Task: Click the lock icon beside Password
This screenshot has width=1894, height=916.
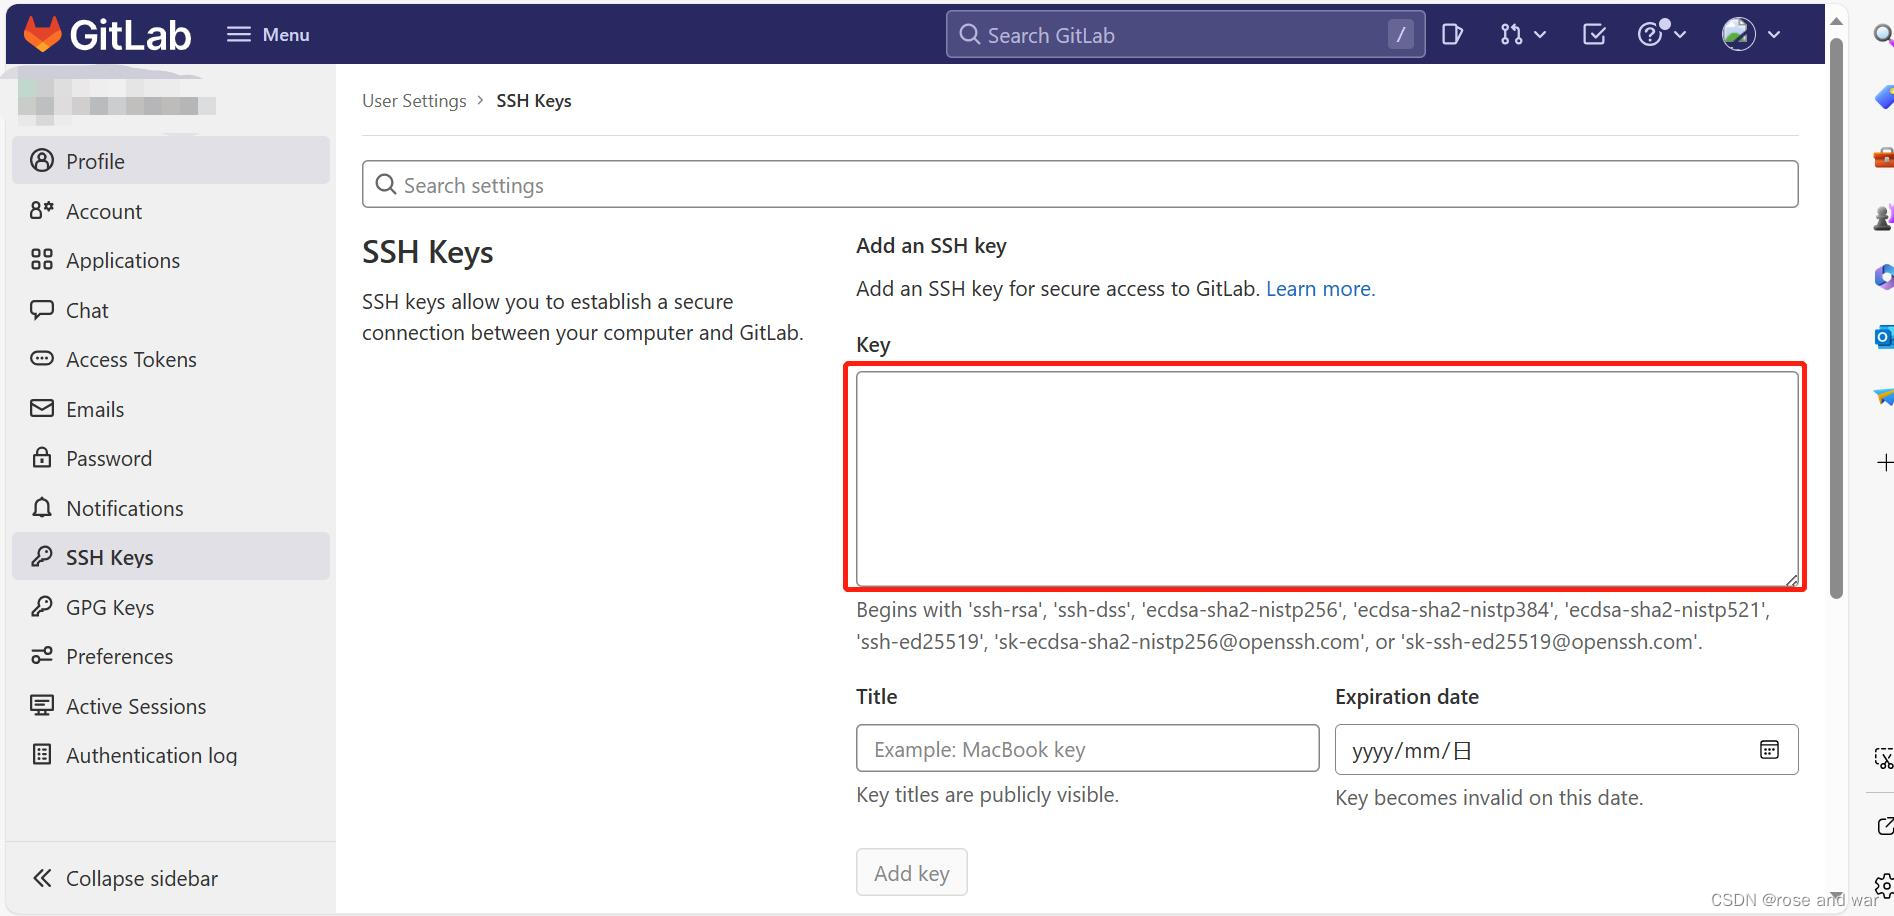Action: (41, 458)
